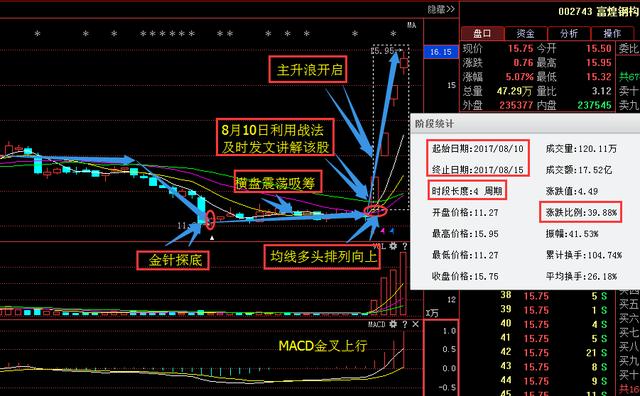The width and height of the screenshot is (640, 396).
Task: Select the 总量 value 47.29万
Action: pos(515,91)
